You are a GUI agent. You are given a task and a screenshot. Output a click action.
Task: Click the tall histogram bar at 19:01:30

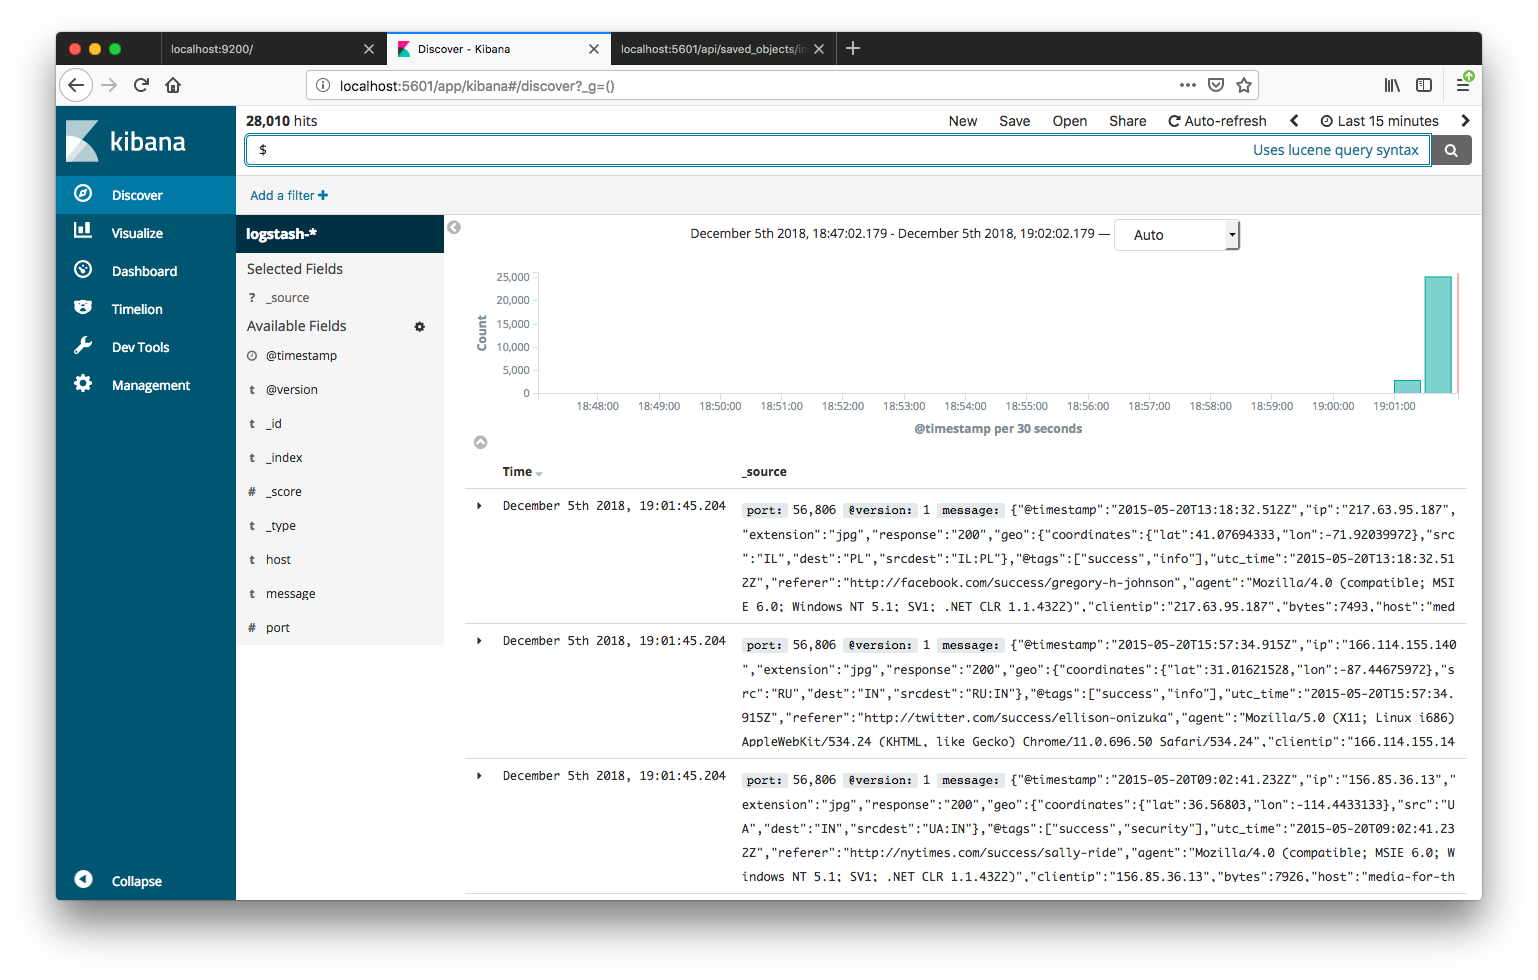pyautogui.click(x=1438, y=335)
